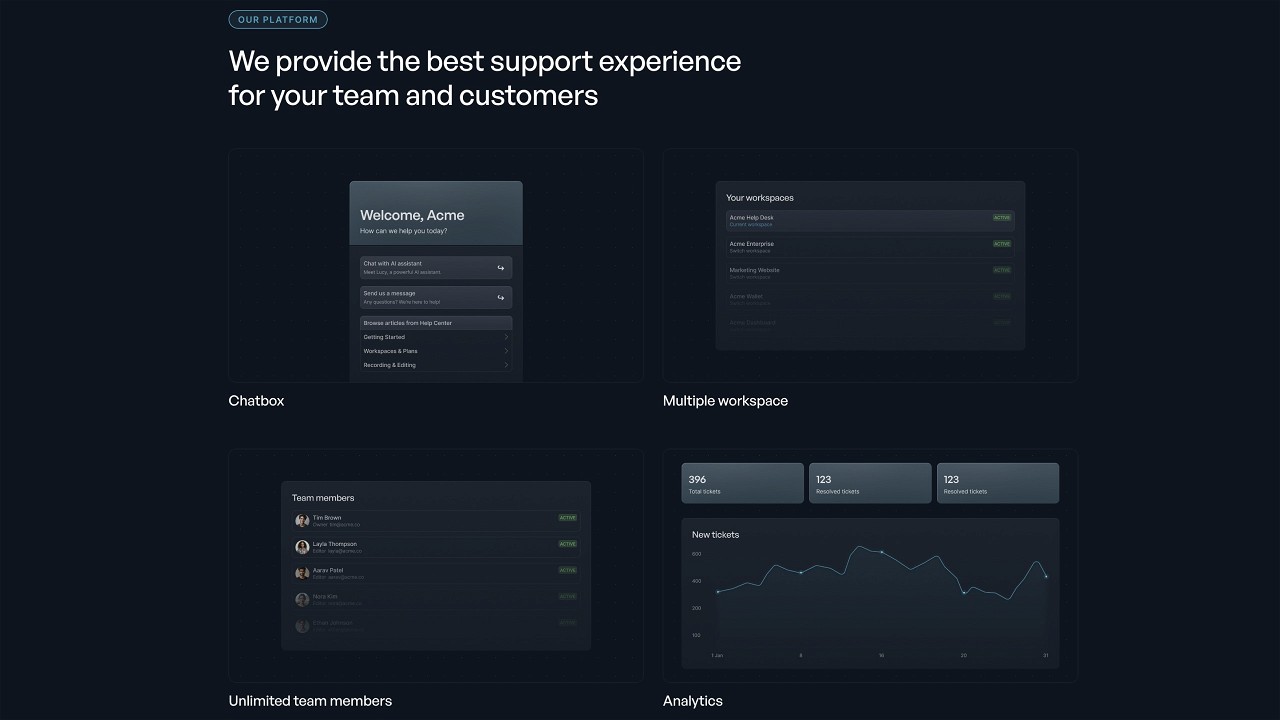Click arrow icon on Chat with AI assistant
1280x720 pixels.
tap(501, 268)
